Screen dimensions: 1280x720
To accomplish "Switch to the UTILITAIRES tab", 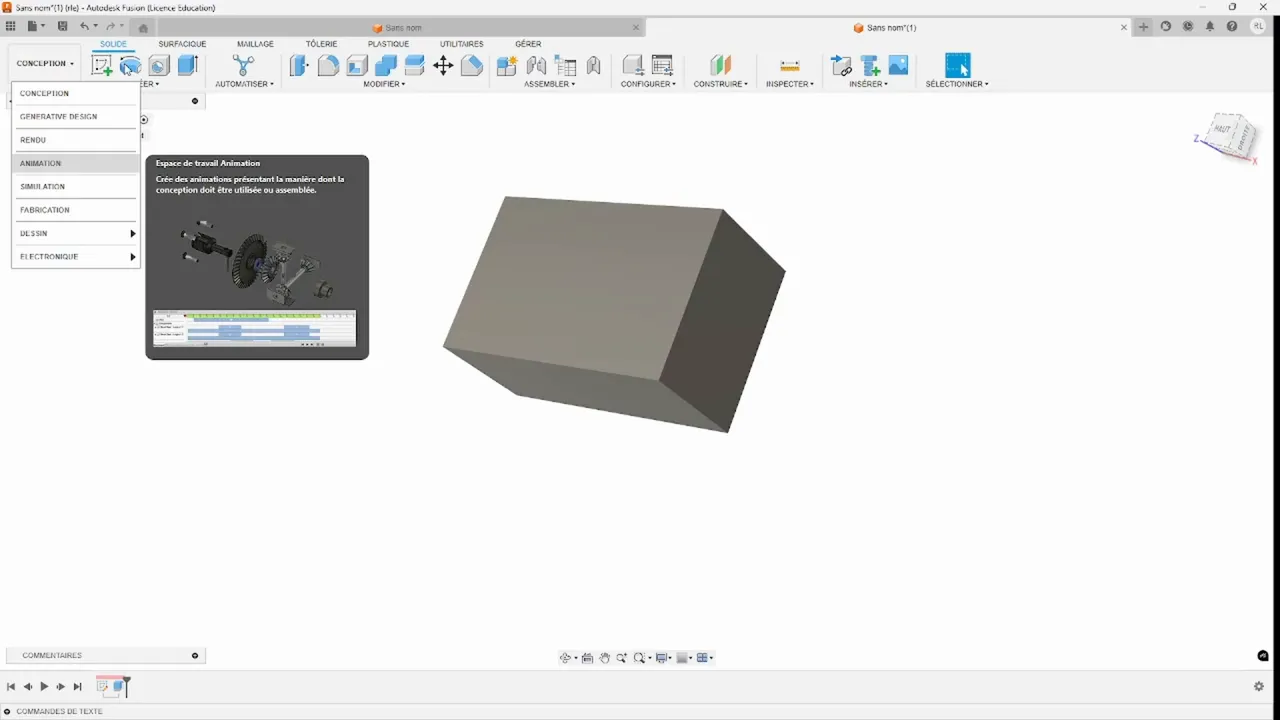I will (x=462, y=44).
